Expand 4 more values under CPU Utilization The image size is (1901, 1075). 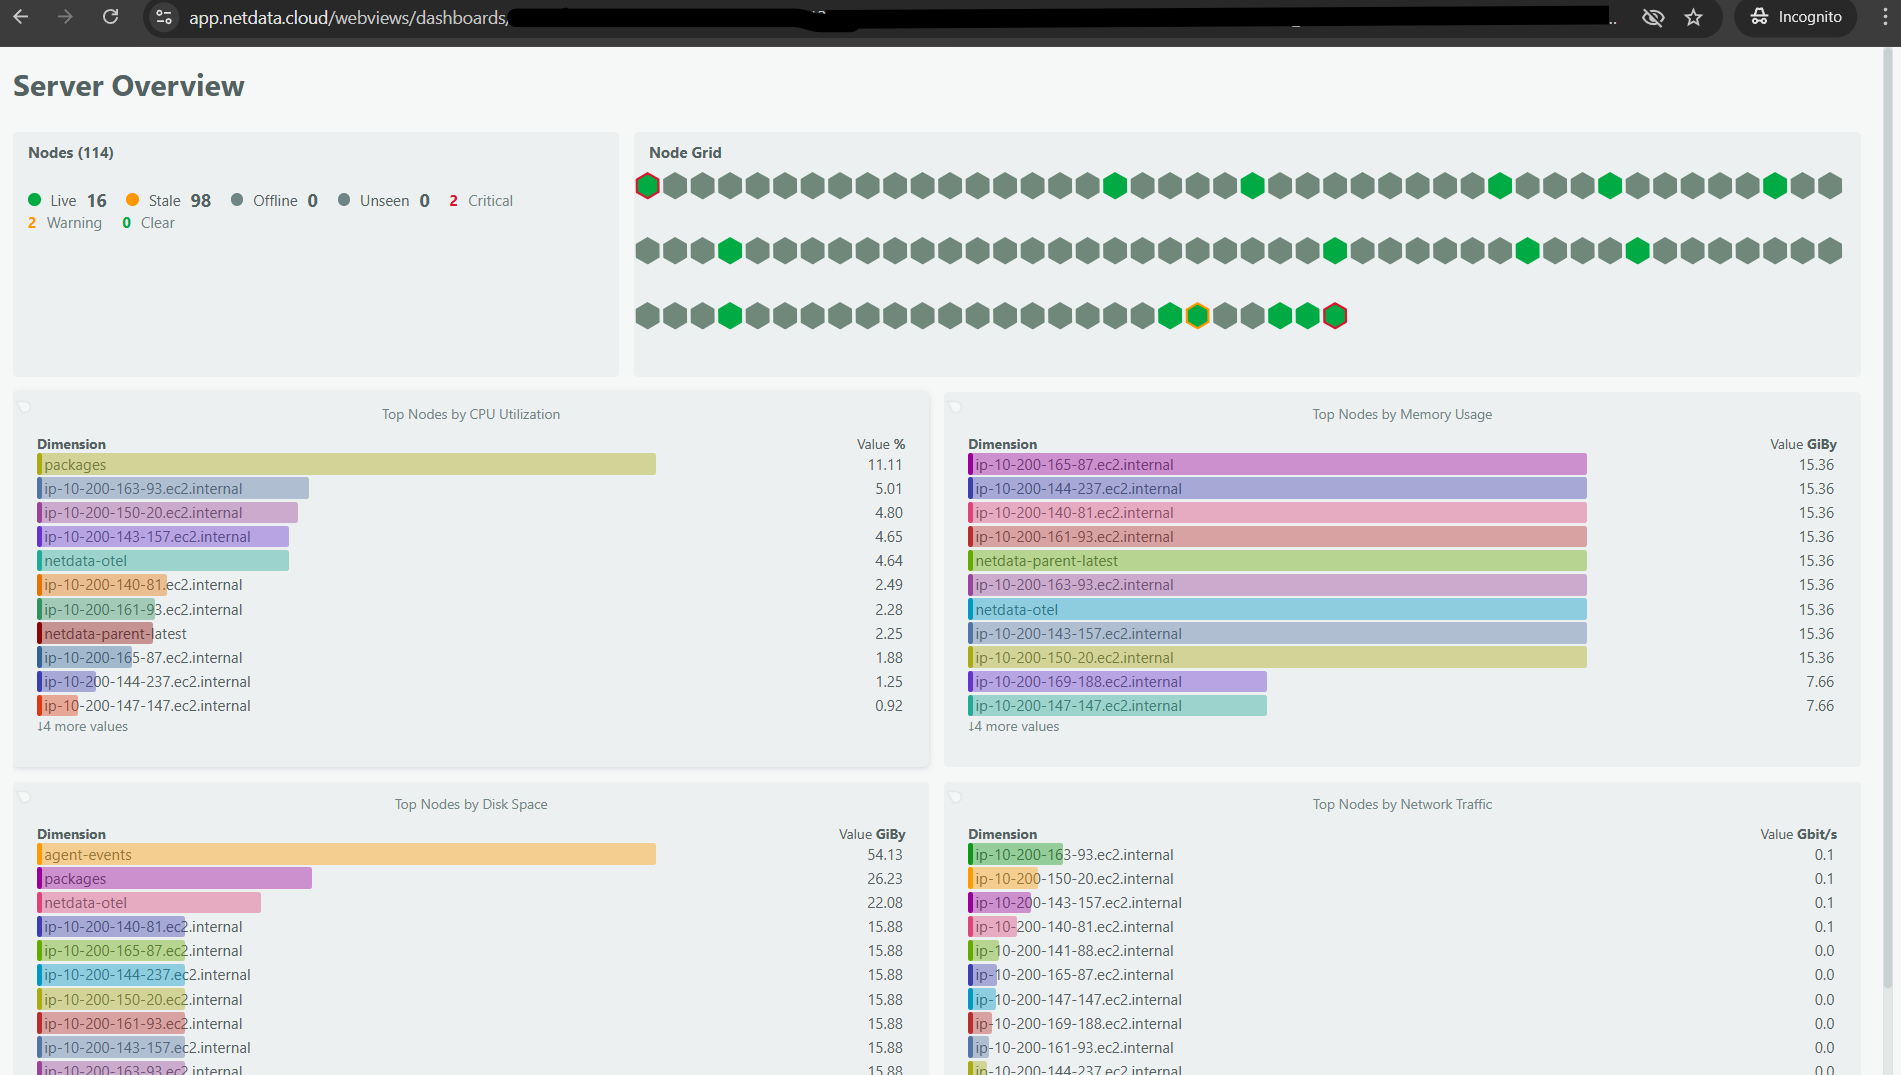(82, 726)
